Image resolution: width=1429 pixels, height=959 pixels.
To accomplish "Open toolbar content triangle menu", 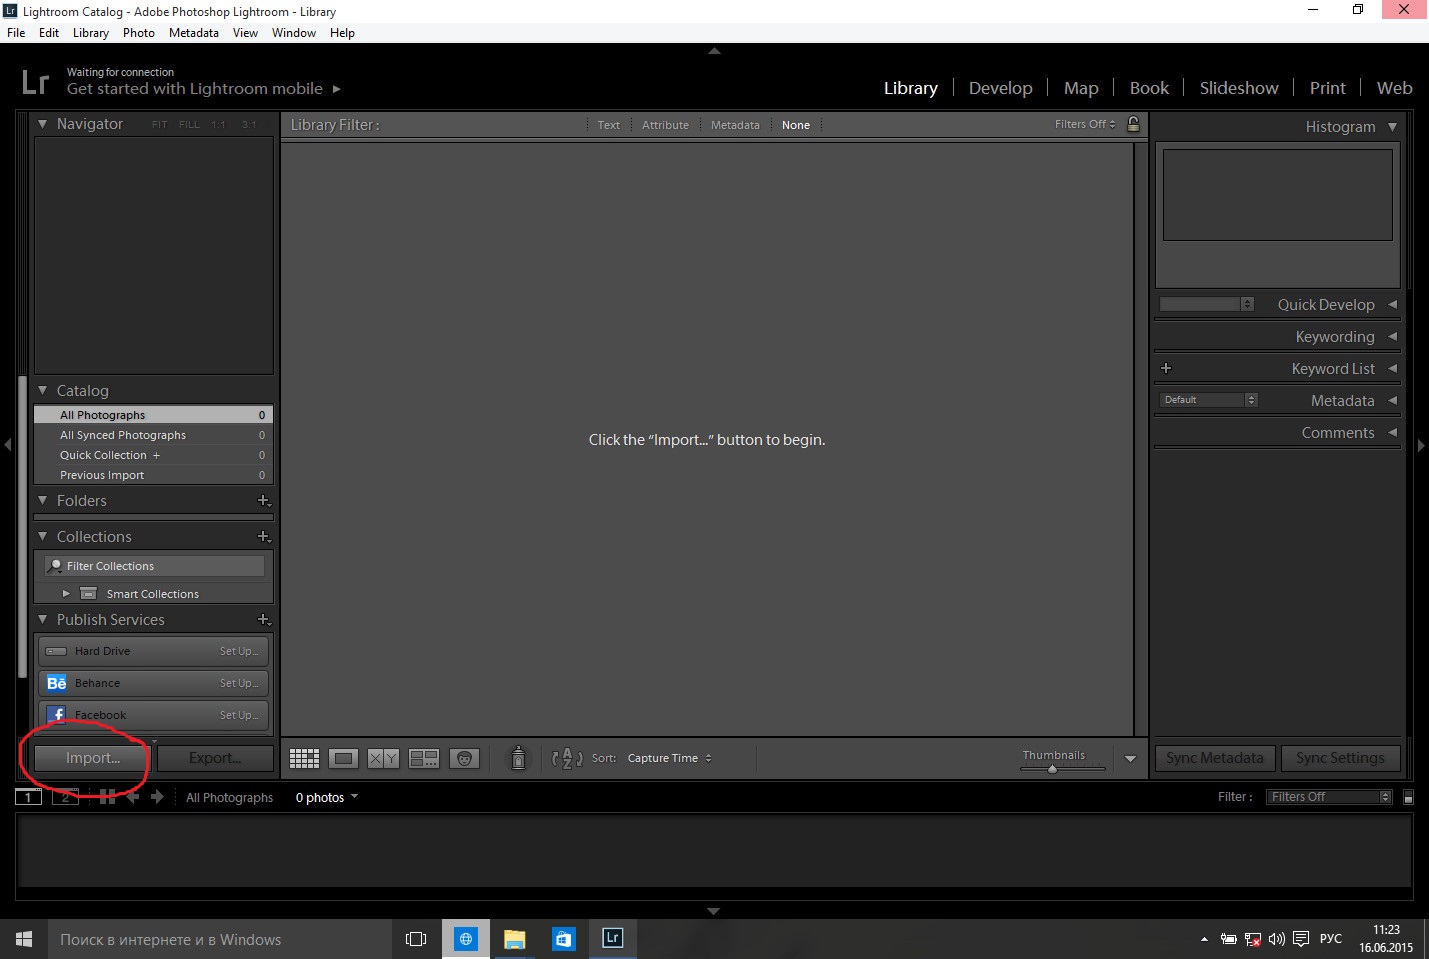I will pos(1130,759).
